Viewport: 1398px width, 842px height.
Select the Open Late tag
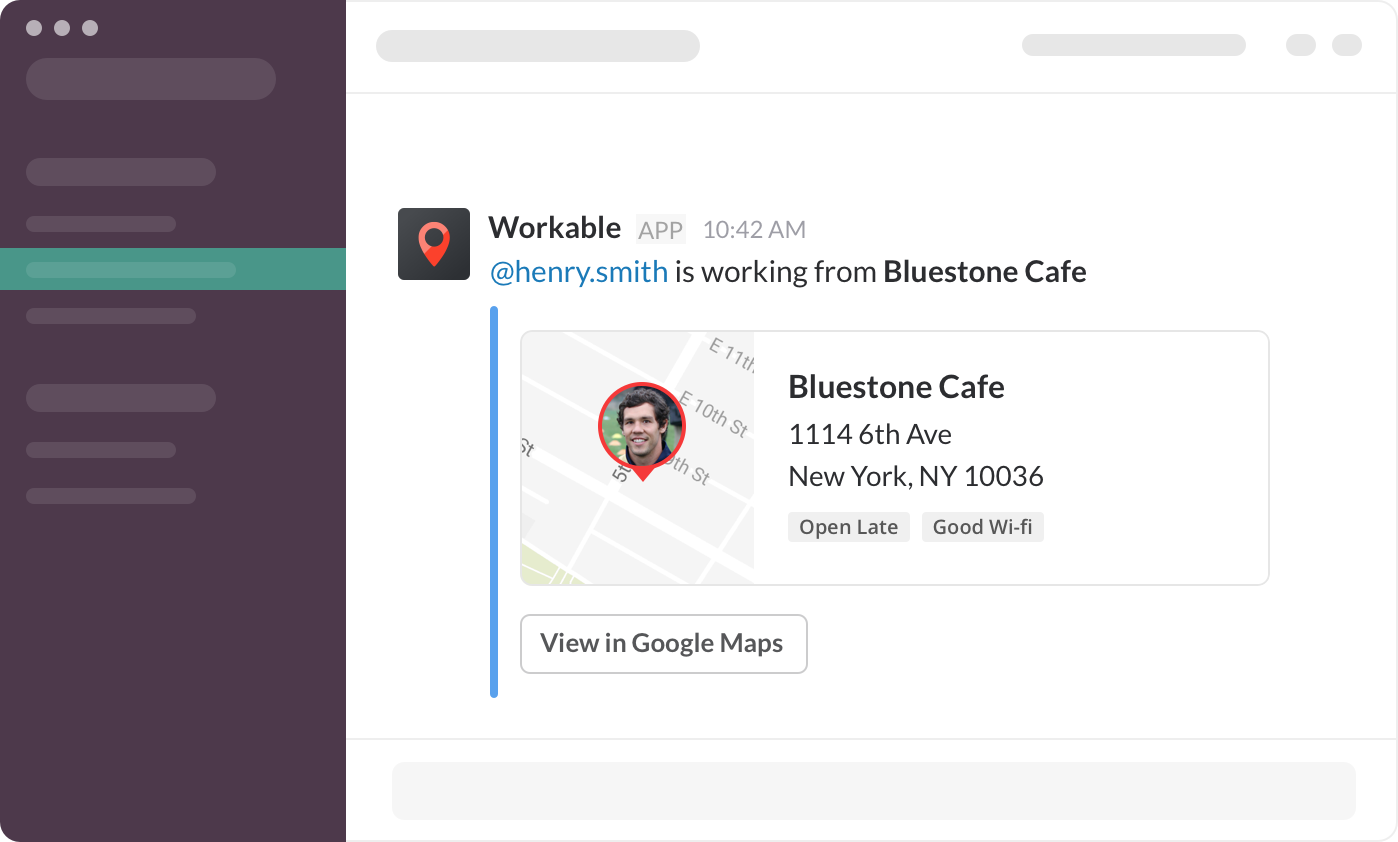848,527
